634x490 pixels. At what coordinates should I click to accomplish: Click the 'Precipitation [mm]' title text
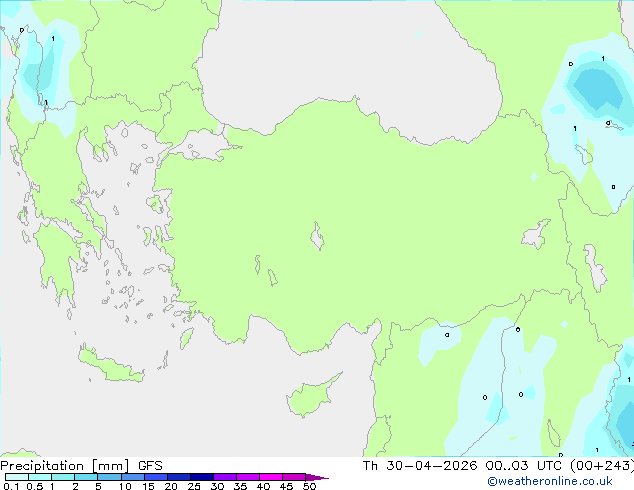[x=65, y=466]
